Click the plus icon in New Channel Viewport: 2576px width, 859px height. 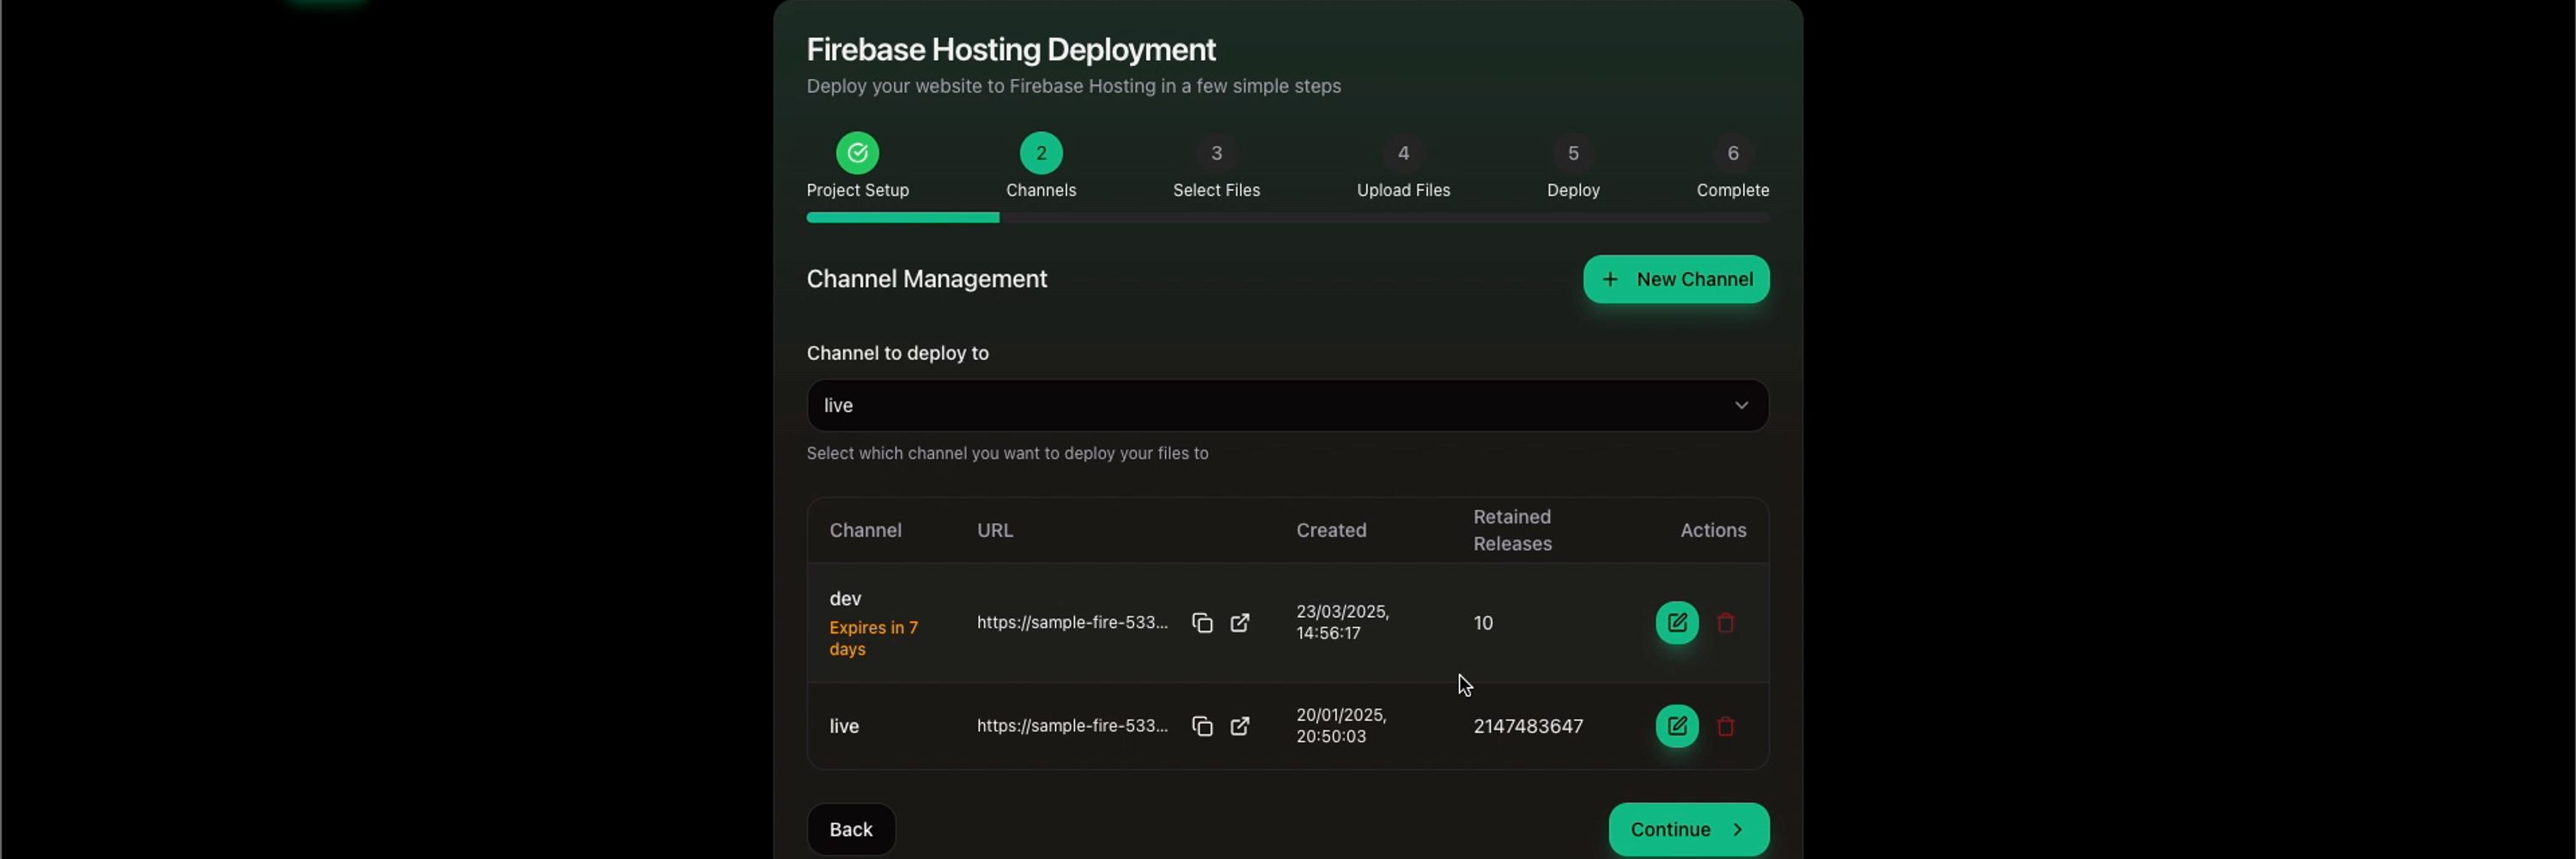click(1610, 279)
